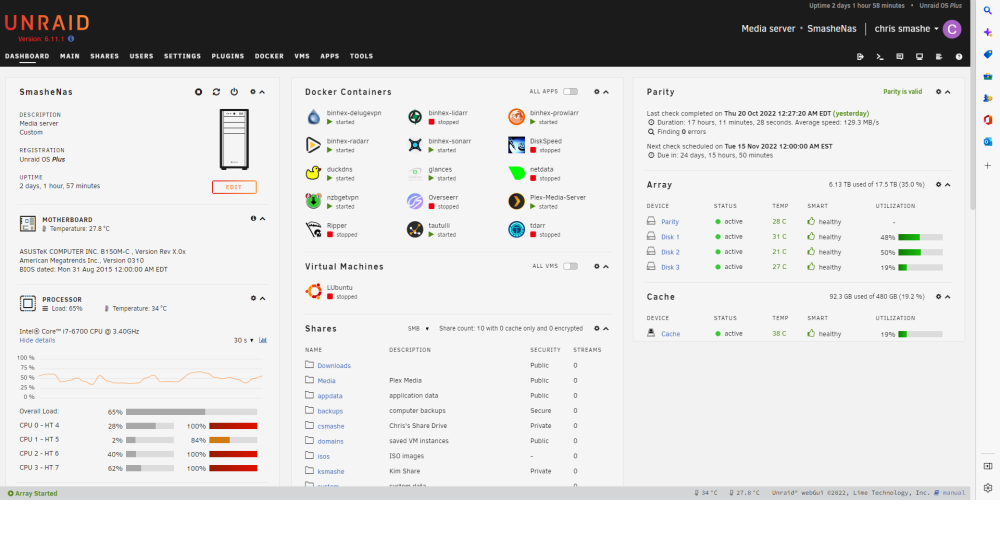Open the Parity device link in Array
Image resolution: width=1000 pixels, height=538 pixels.
670,222
